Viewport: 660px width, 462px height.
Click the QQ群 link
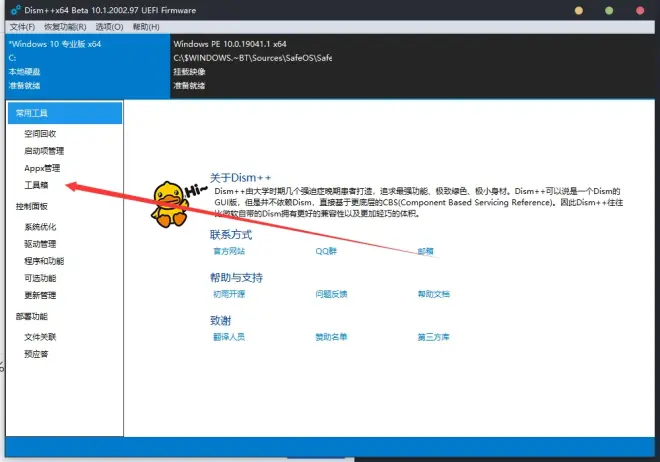326,251
